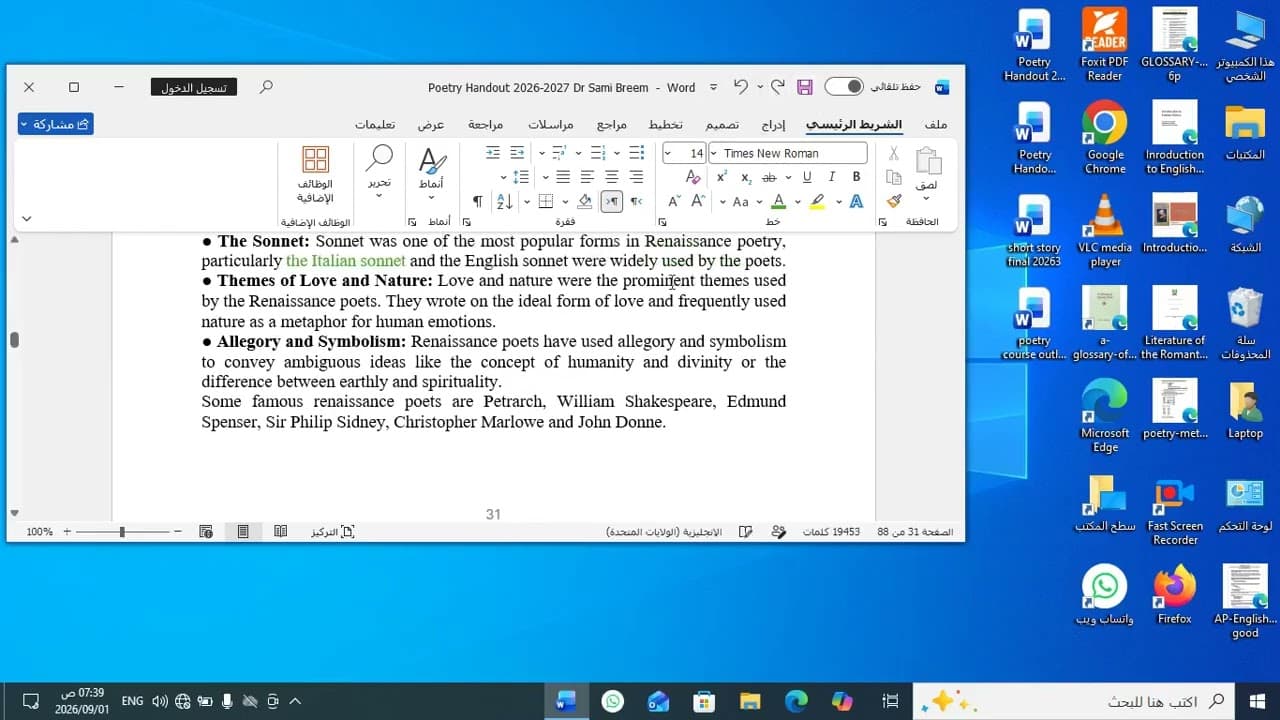This screenshot has height=720, width=1280.
Task: Open the مراجعة (Review) tab
Action: click(486, 125)
